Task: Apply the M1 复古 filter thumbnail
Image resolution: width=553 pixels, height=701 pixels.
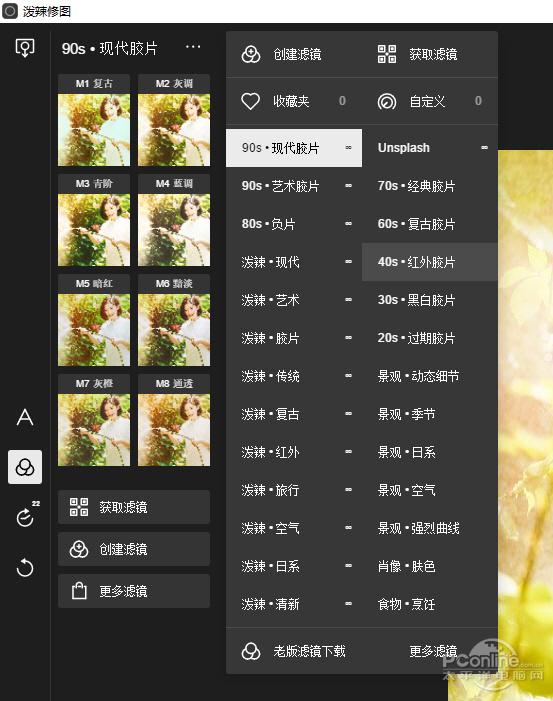Action: (x=94, y=121)
